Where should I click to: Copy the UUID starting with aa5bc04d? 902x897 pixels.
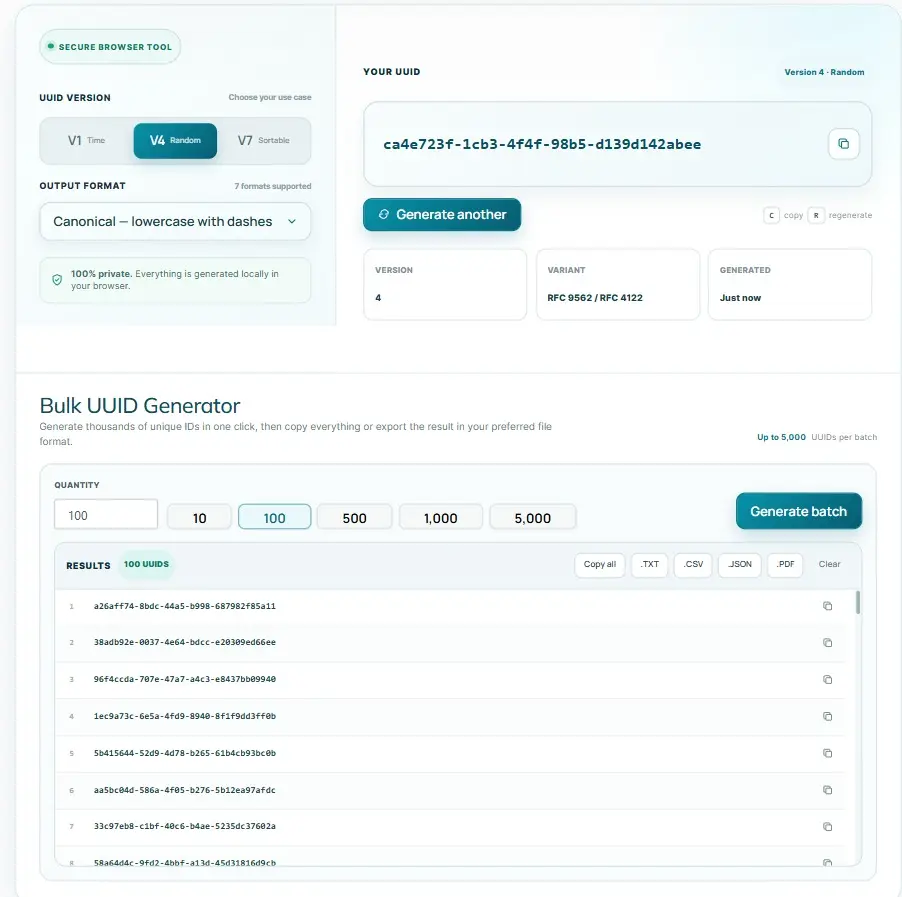coord(827,790)
